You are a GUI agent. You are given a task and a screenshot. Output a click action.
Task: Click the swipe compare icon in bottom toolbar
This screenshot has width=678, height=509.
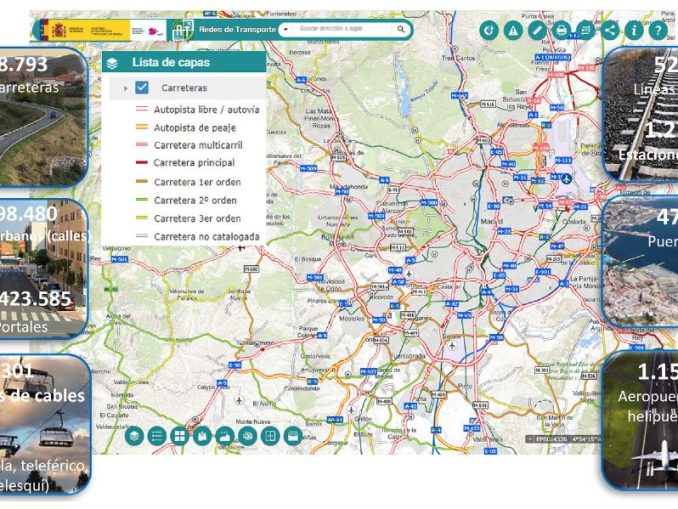click(269, 436)
